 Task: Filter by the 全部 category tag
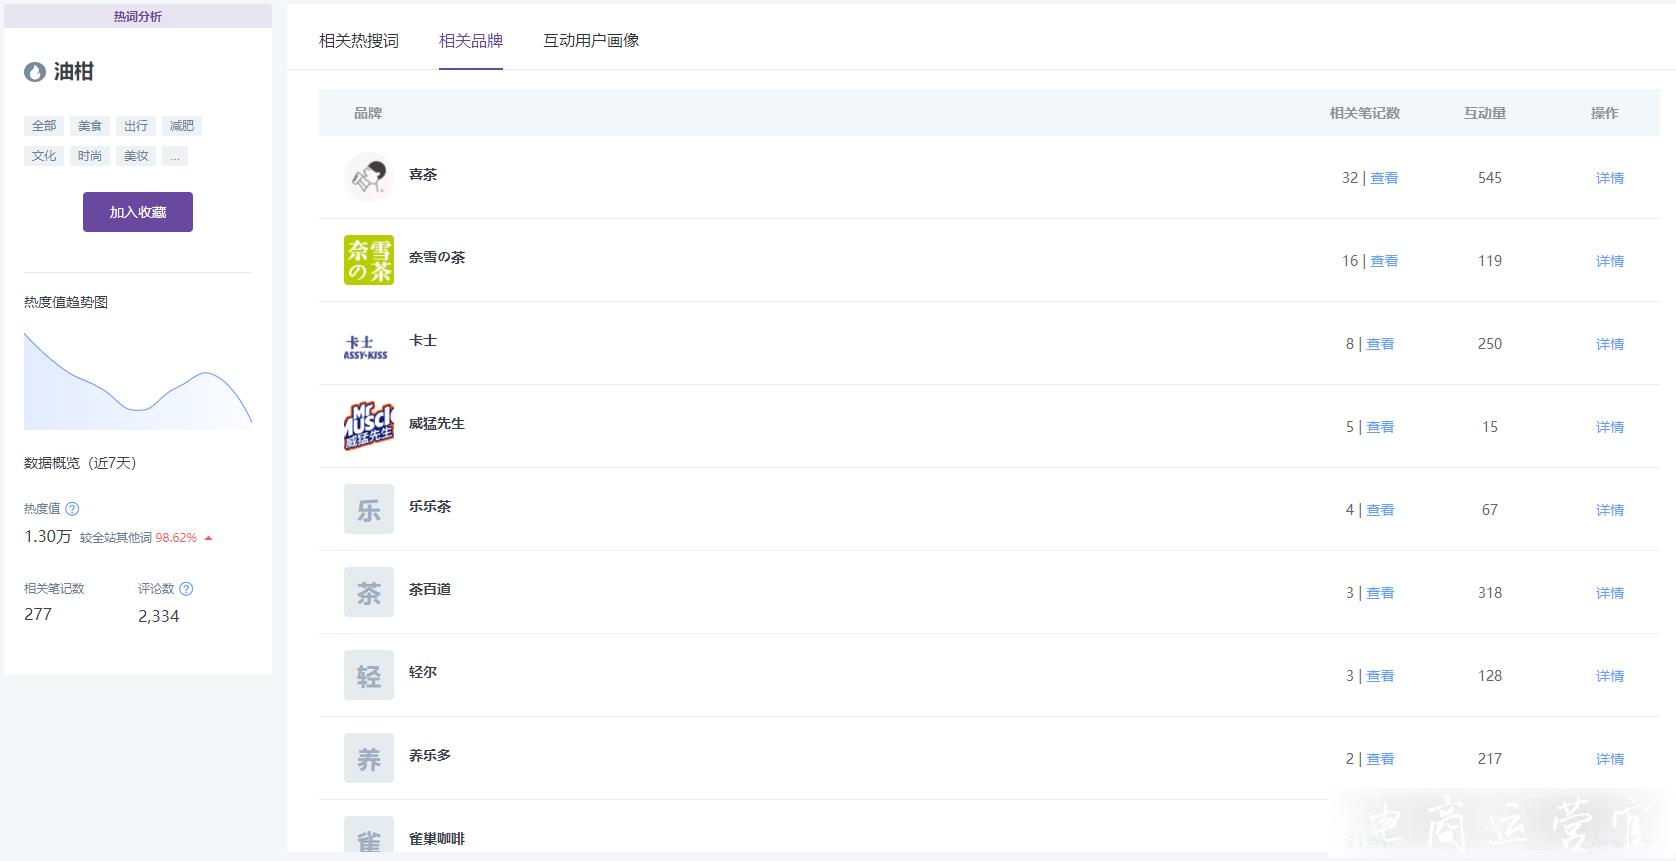[44, 126]
